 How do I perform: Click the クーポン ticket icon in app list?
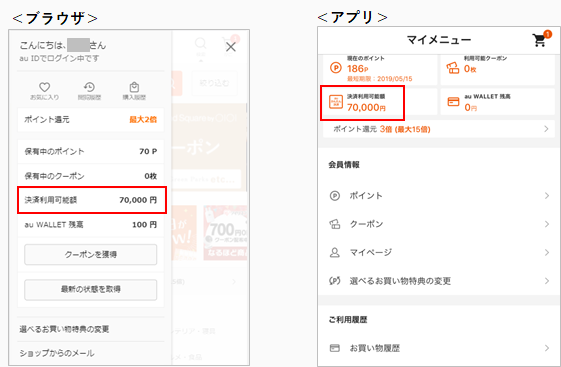tap(335, 224)
